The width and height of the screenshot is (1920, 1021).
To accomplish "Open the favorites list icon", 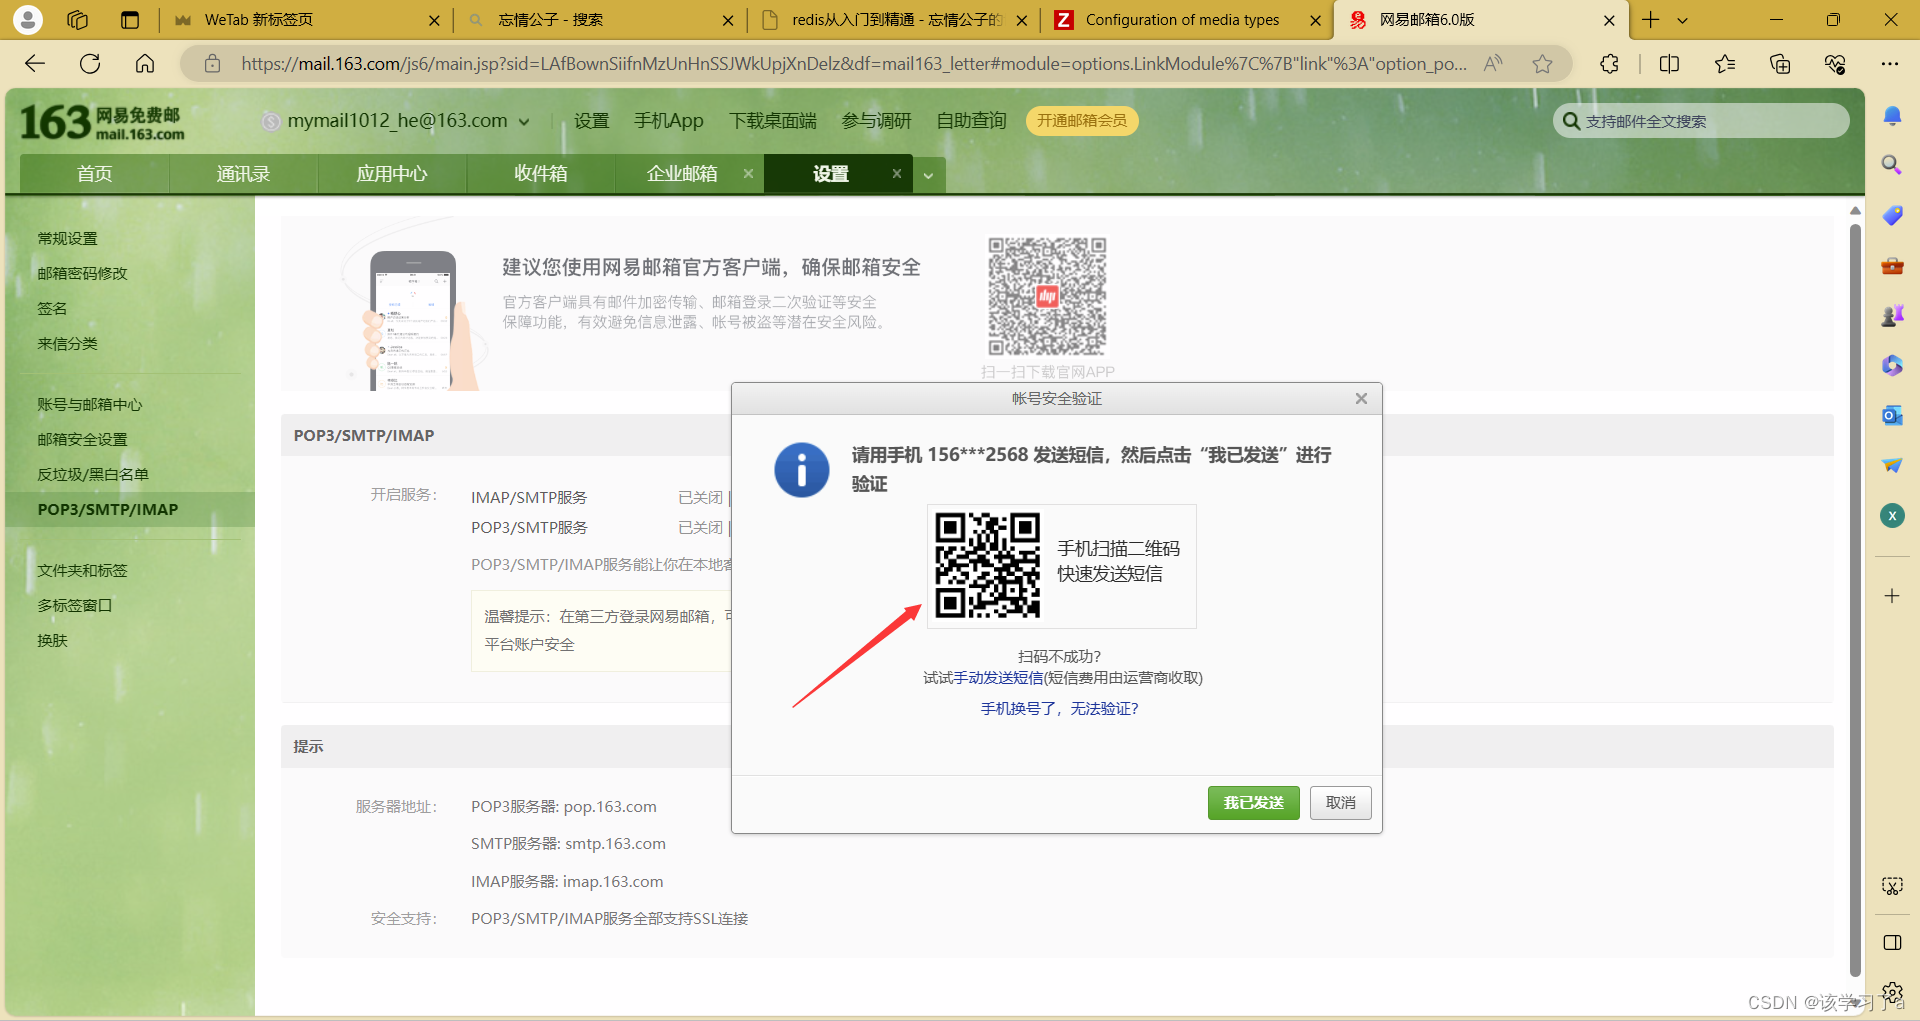I will (x=1725, y=64).
